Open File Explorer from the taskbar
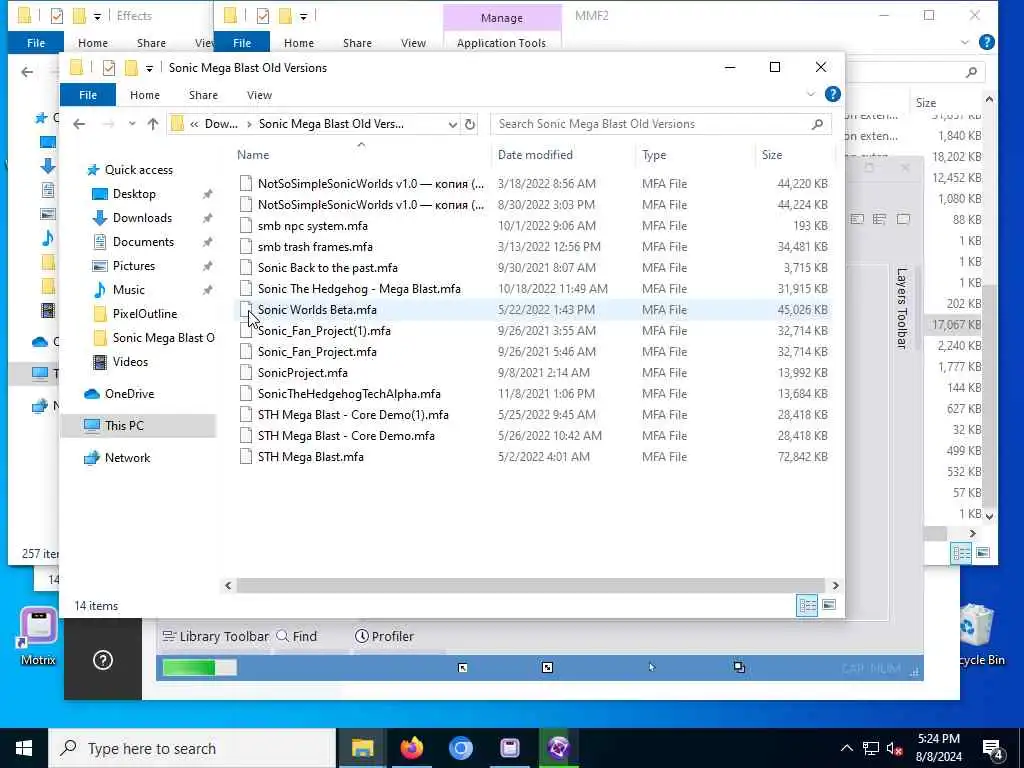Viewport: 1024px width, 768px height. [362, 748]
